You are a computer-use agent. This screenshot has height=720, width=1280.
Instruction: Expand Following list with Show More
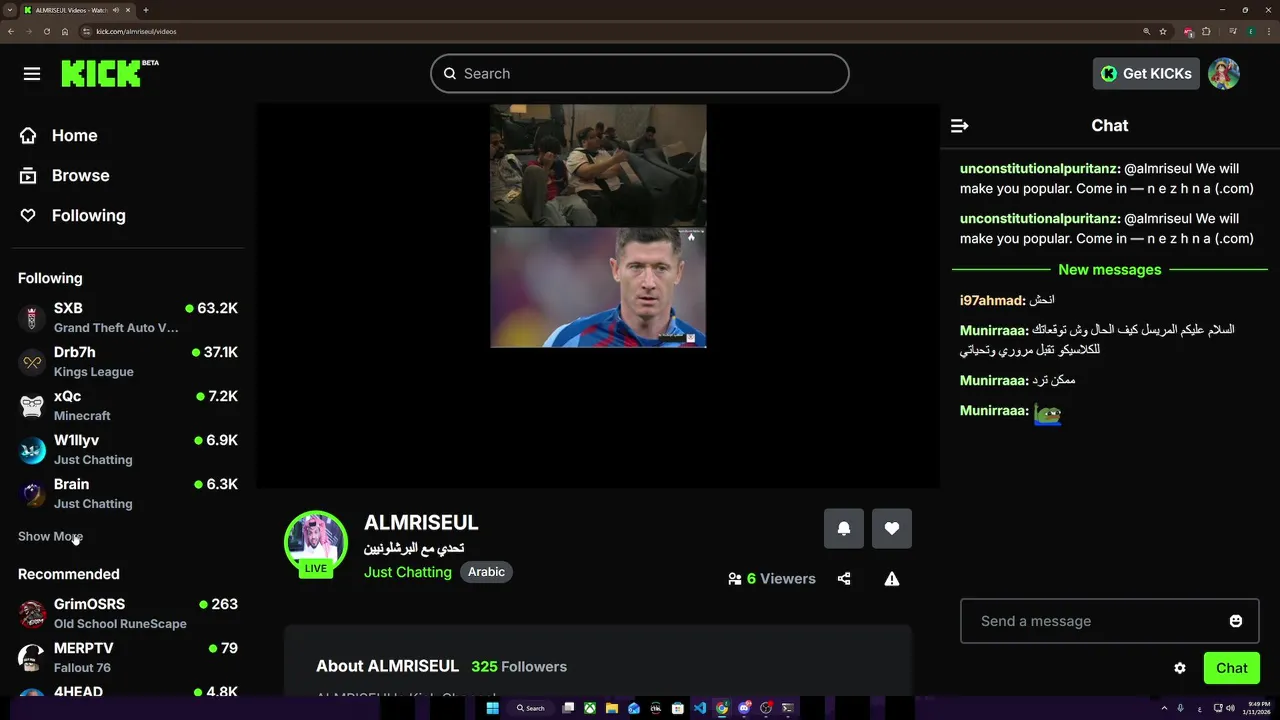click(50, 536)
